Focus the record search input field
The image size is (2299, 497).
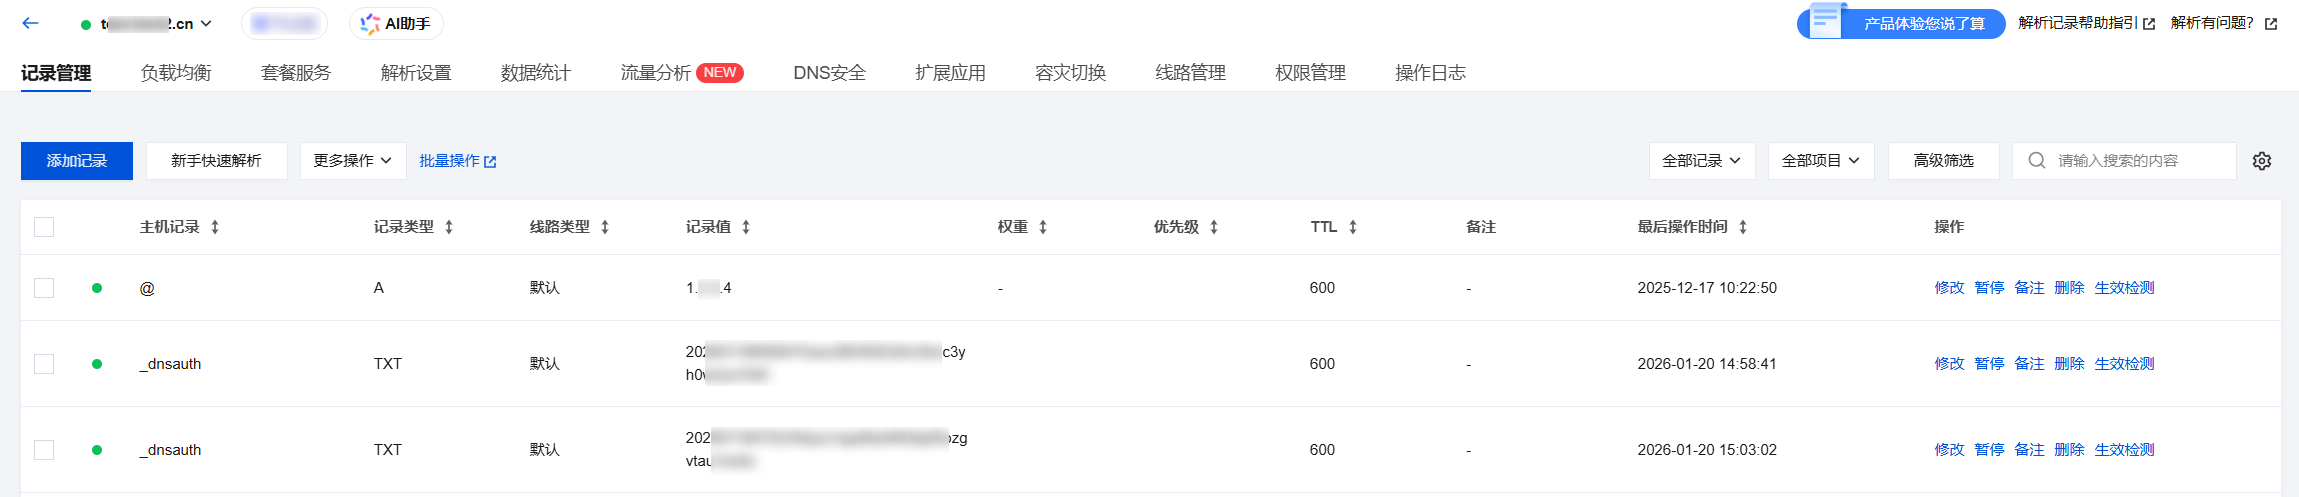pos(2140,161)
